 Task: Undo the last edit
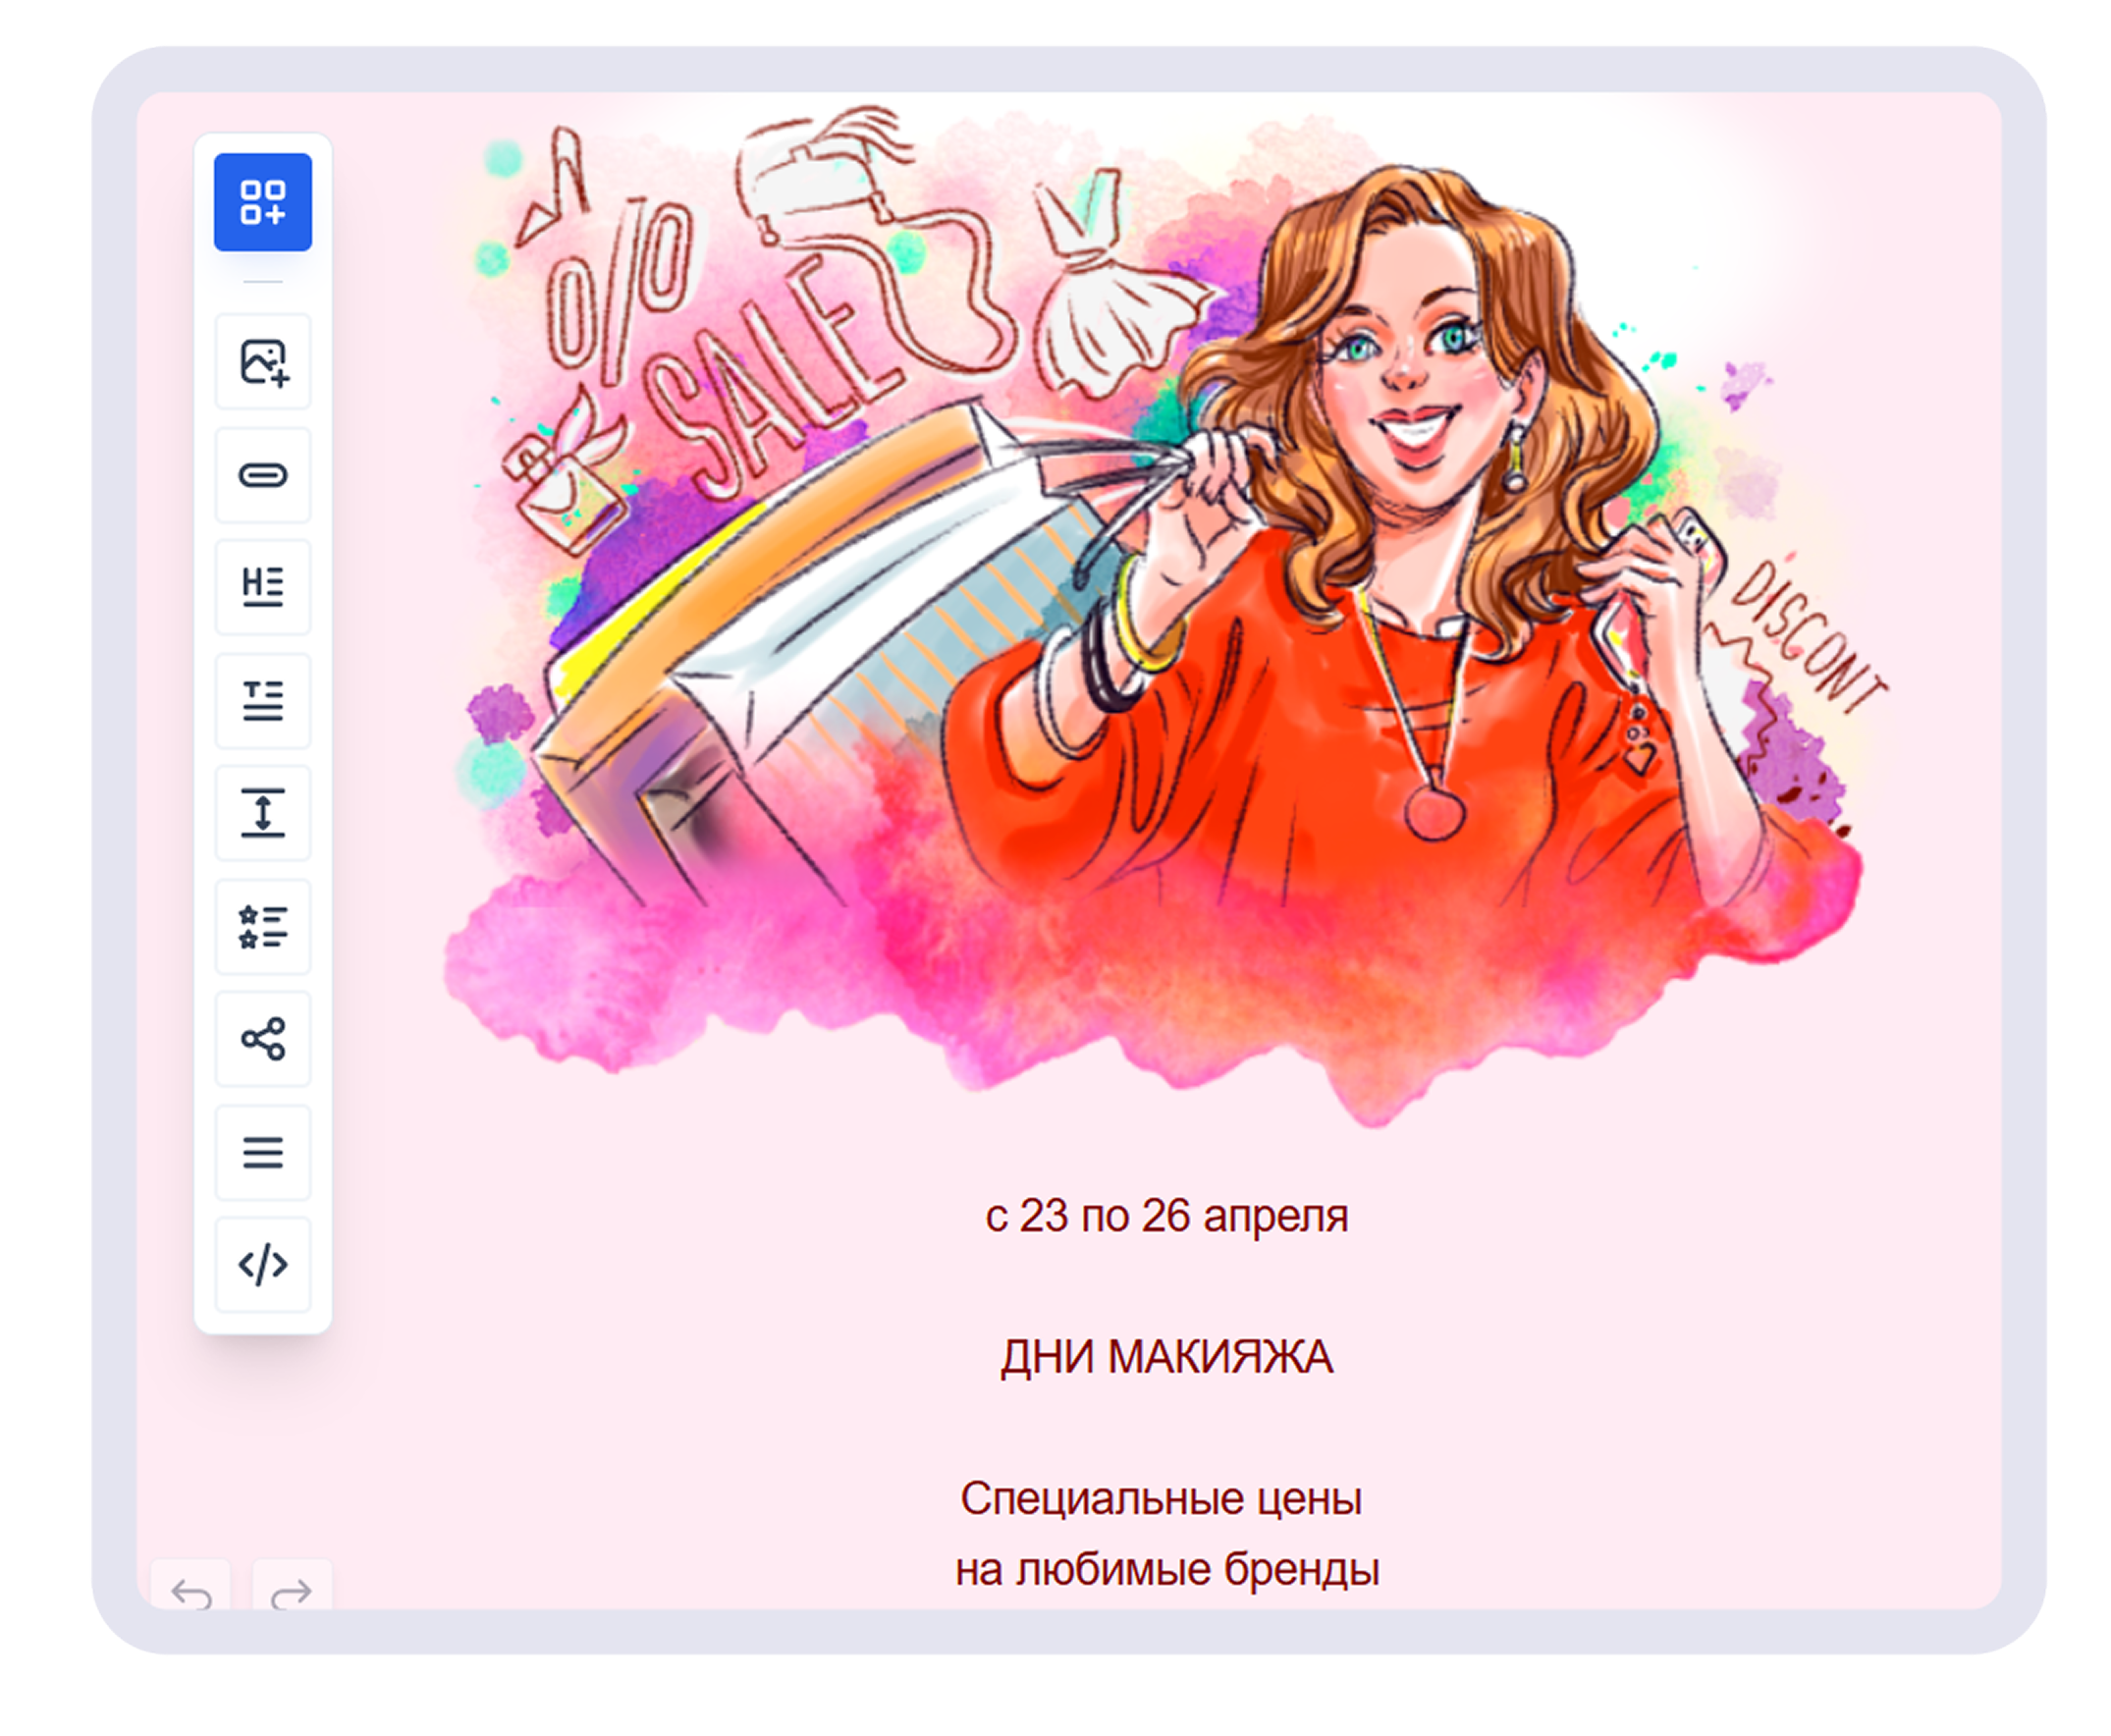[x=191, y=1591]
